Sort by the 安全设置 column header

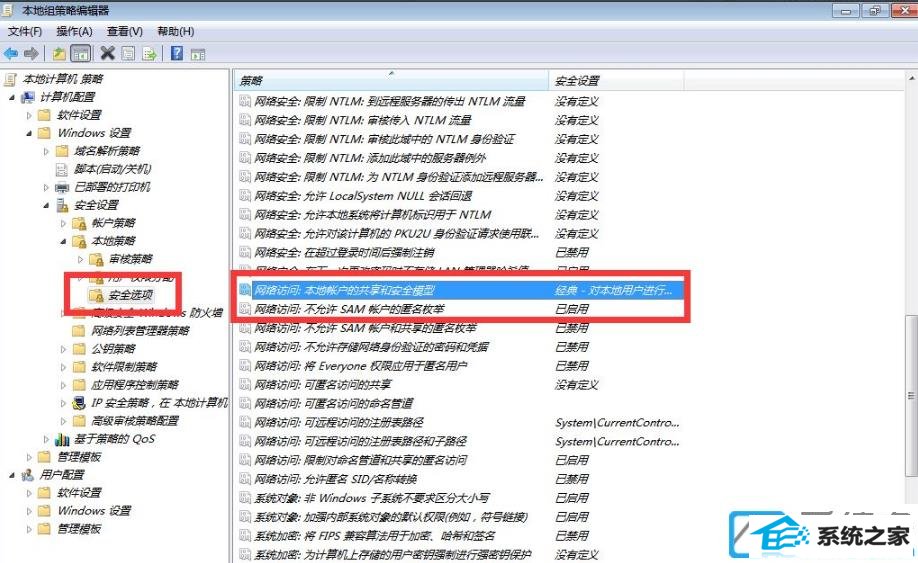pyautogui.click(x=616, y=80)
